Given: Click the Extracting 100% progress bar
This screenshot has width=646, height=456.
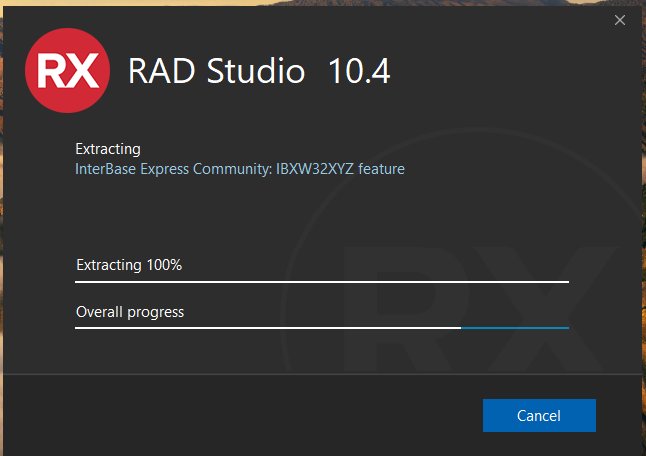Looking at the screenshot, I should click(x=322, y=282).
